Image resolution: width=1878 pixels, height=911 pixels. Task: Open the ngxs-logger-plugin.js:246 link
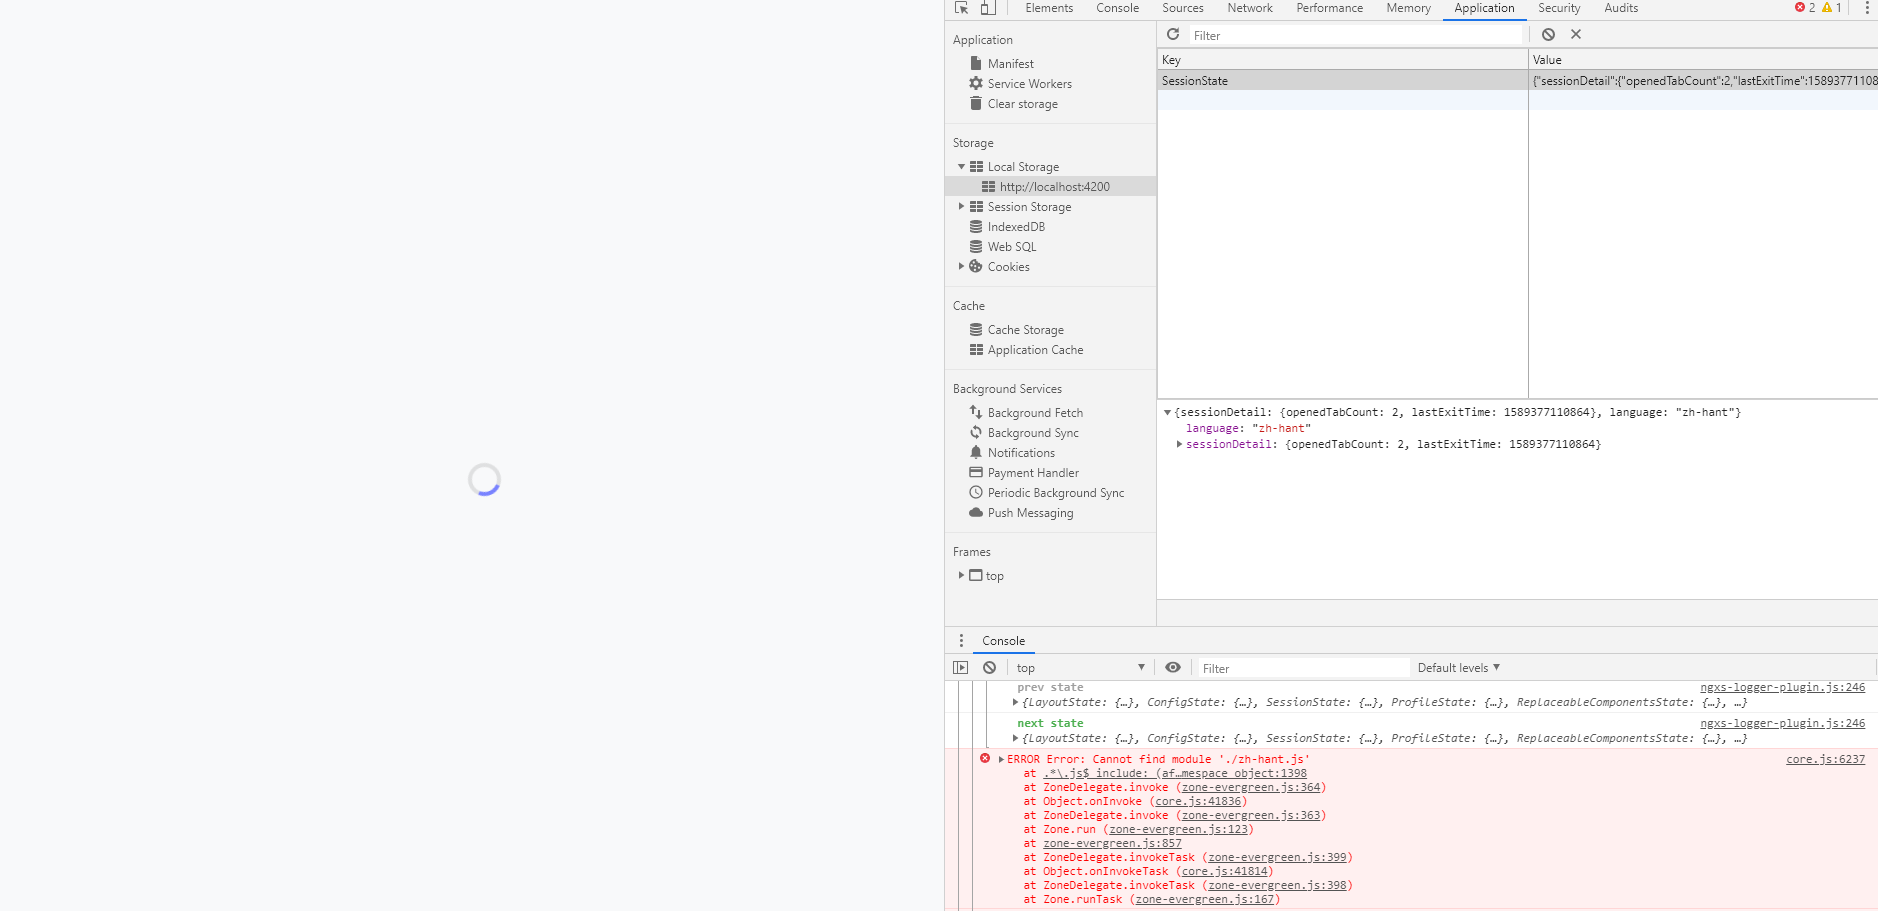(x=1782, y=687)
